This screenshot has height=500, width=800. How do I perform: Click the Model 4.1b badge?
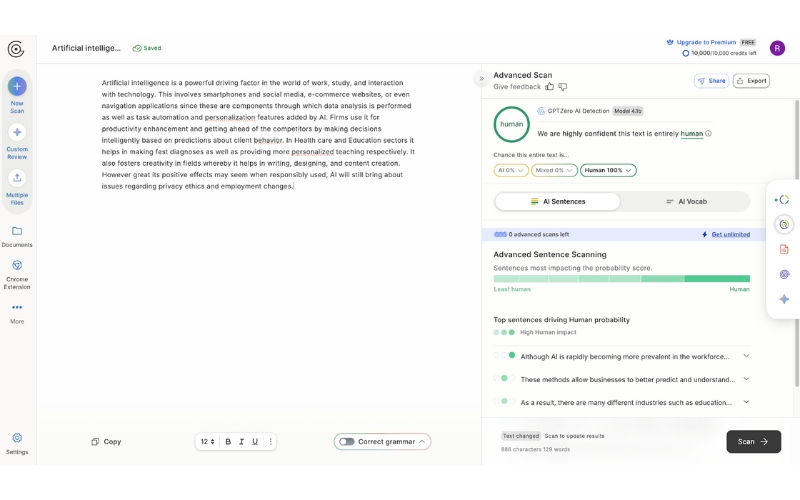[x=628, y=111]
